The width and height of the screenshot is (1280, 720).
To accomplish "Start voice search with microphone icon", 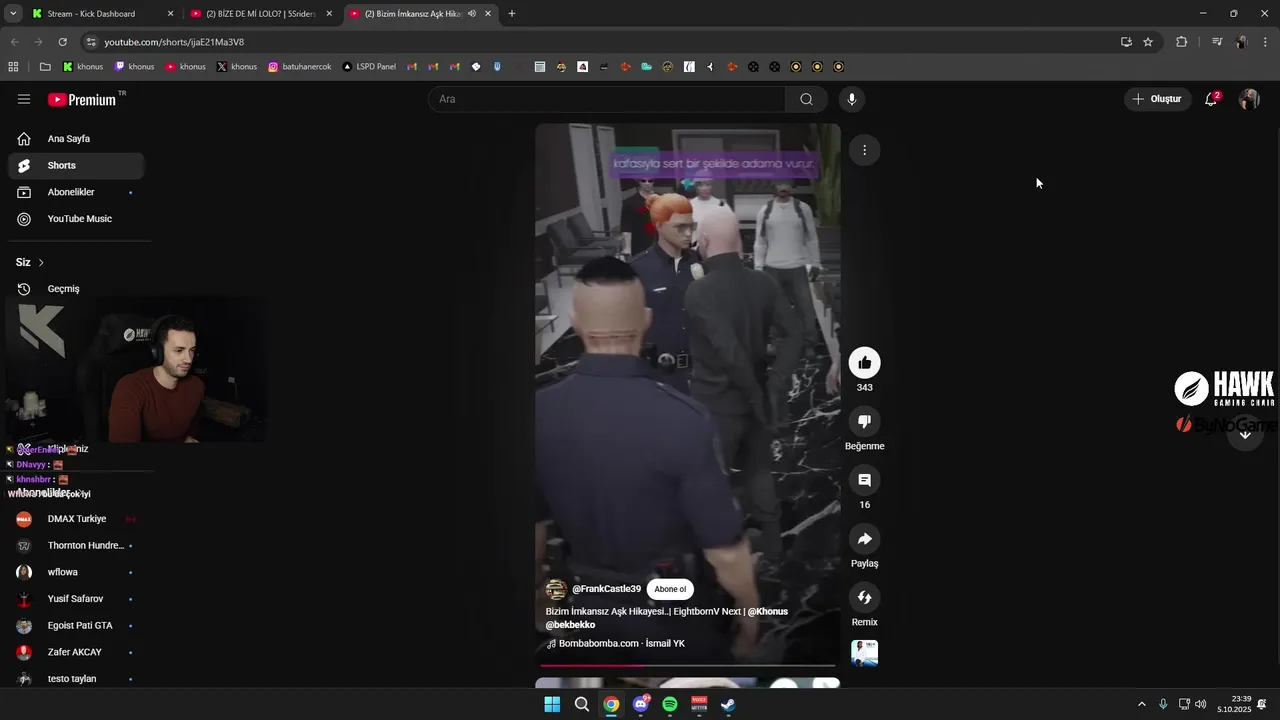I will coord(851,99).
